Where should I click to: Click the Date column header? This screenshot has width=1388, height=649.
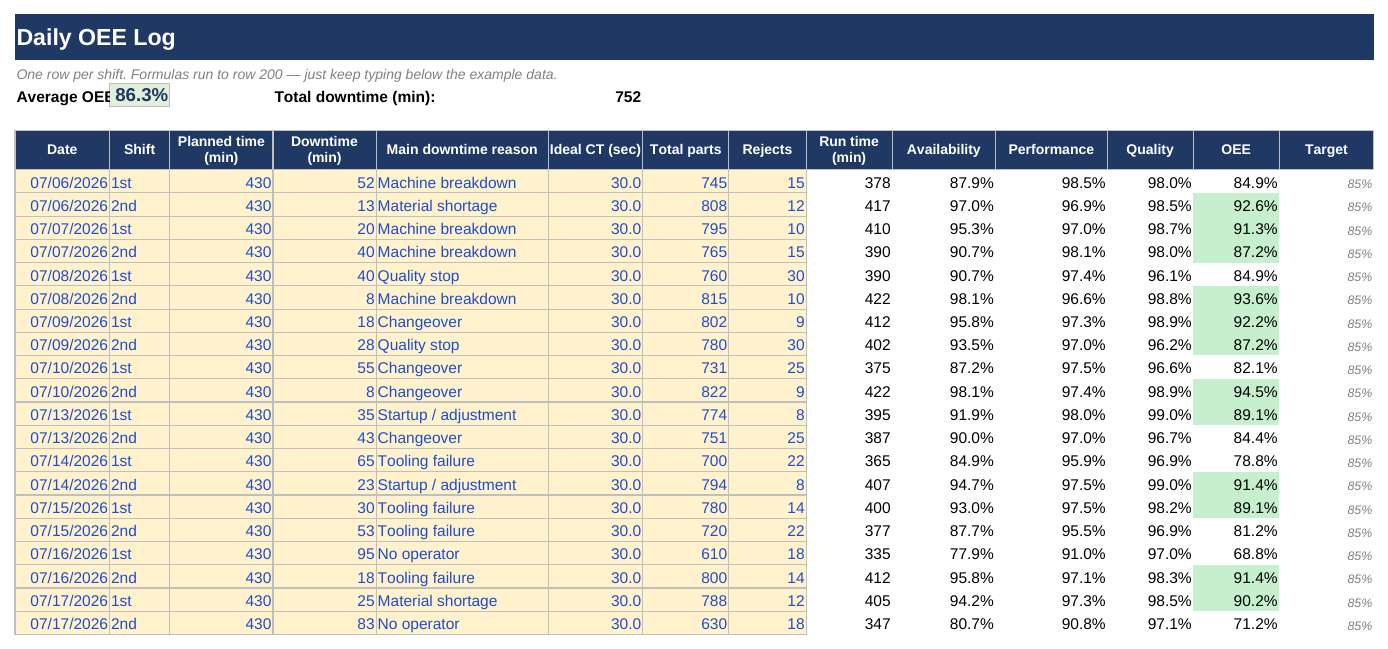coord(62,150)
